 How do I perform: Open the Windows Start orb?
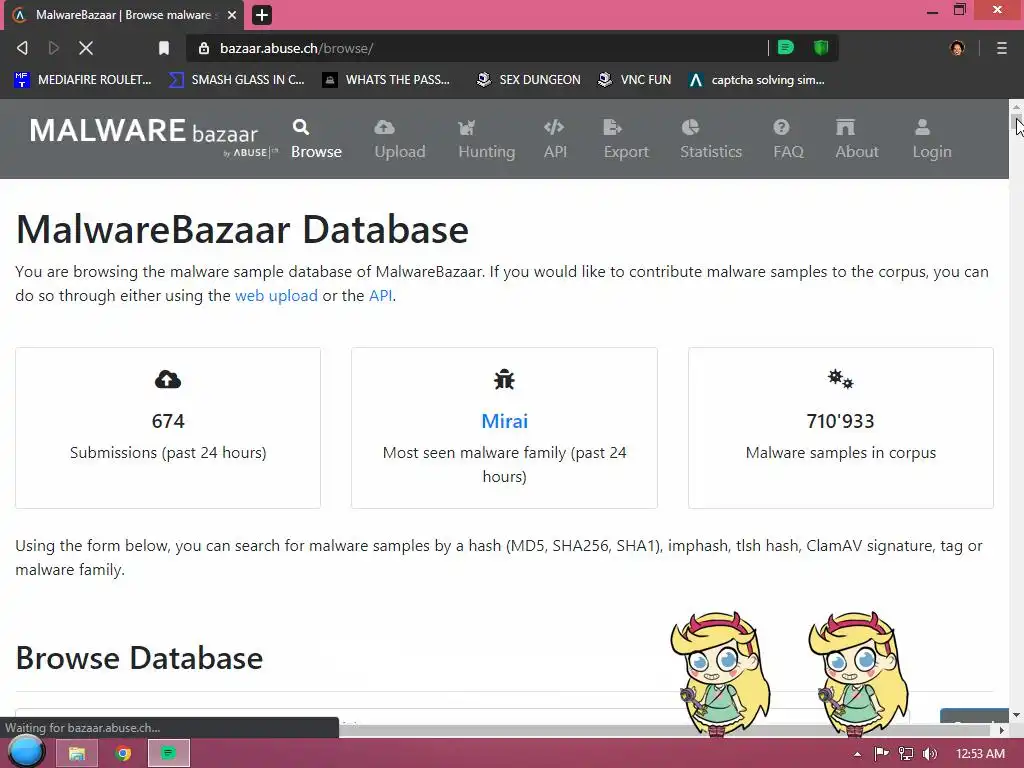[25, 752]
